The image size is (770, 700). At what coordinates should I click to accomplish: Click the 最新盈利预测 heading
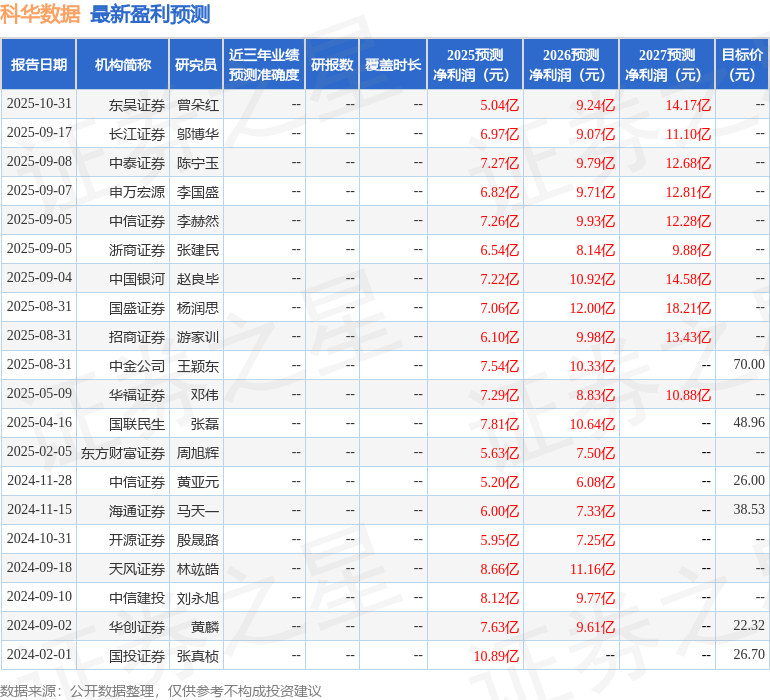click(x=150, y=14)
